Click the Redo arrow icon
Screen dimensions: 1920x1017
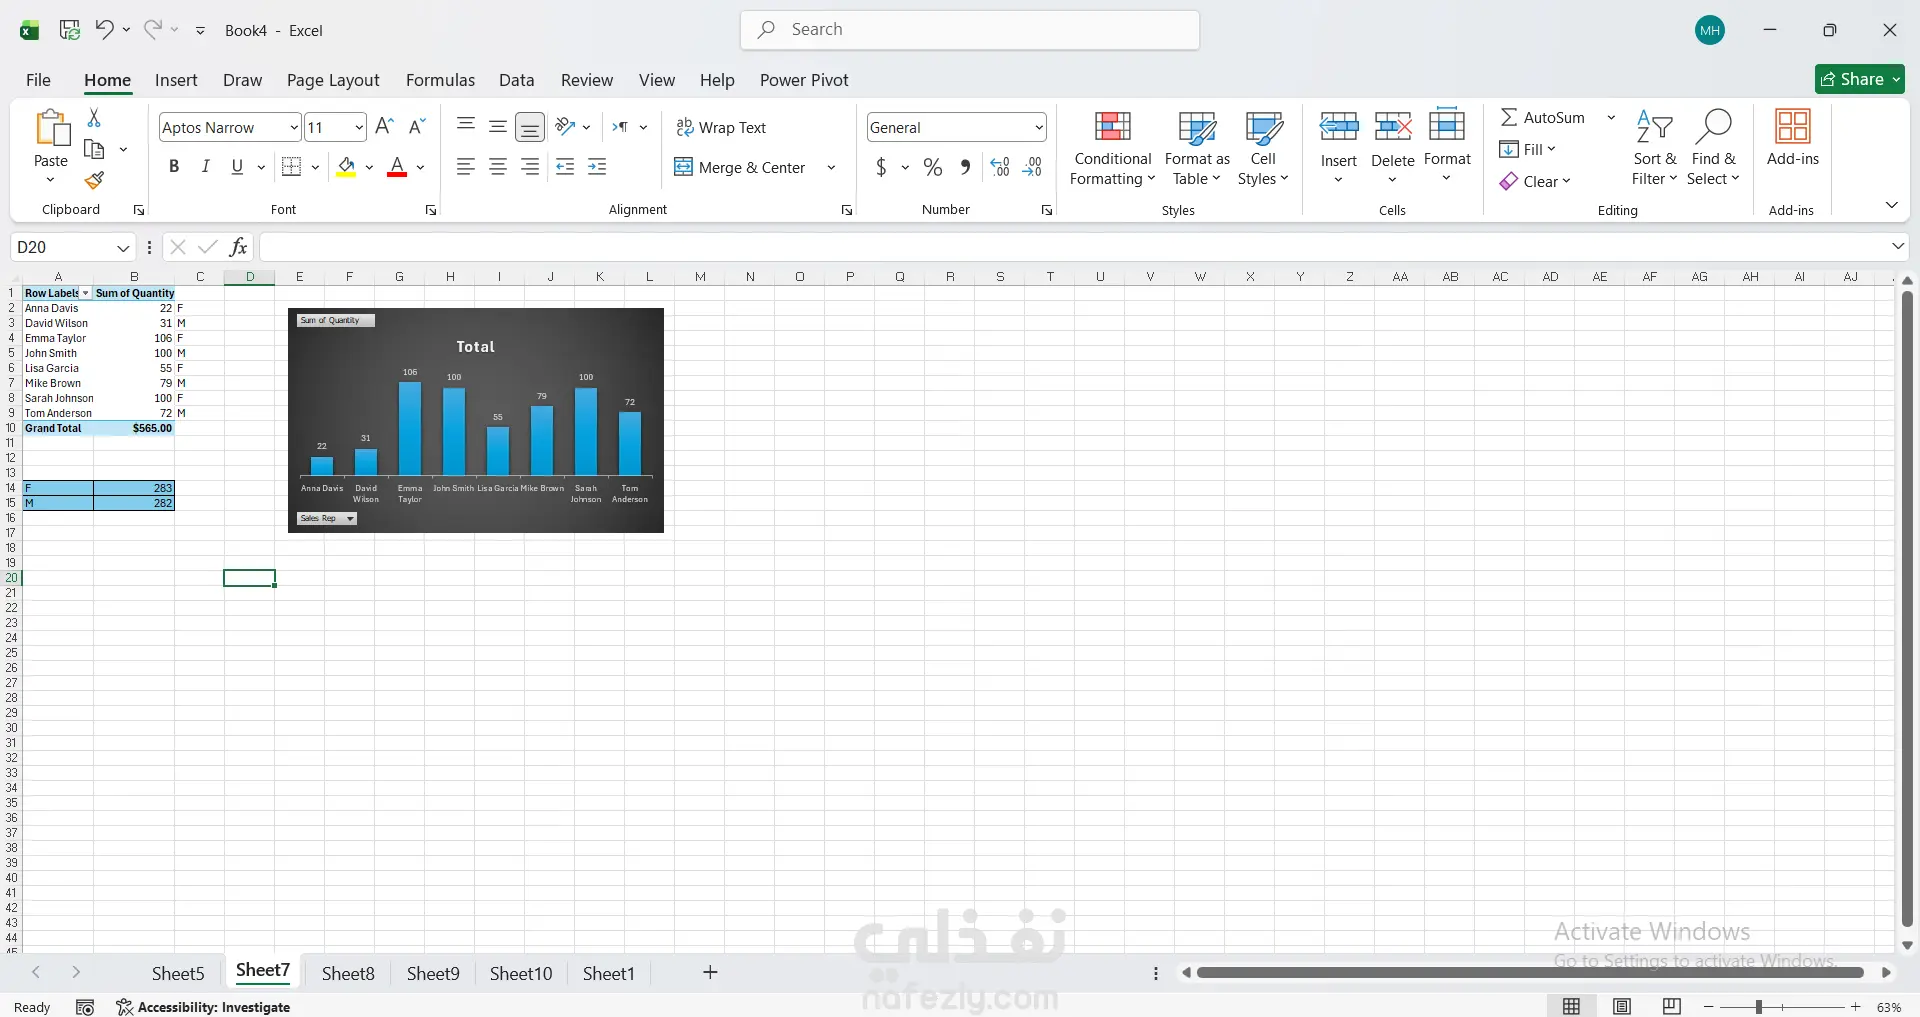point(152,29)
